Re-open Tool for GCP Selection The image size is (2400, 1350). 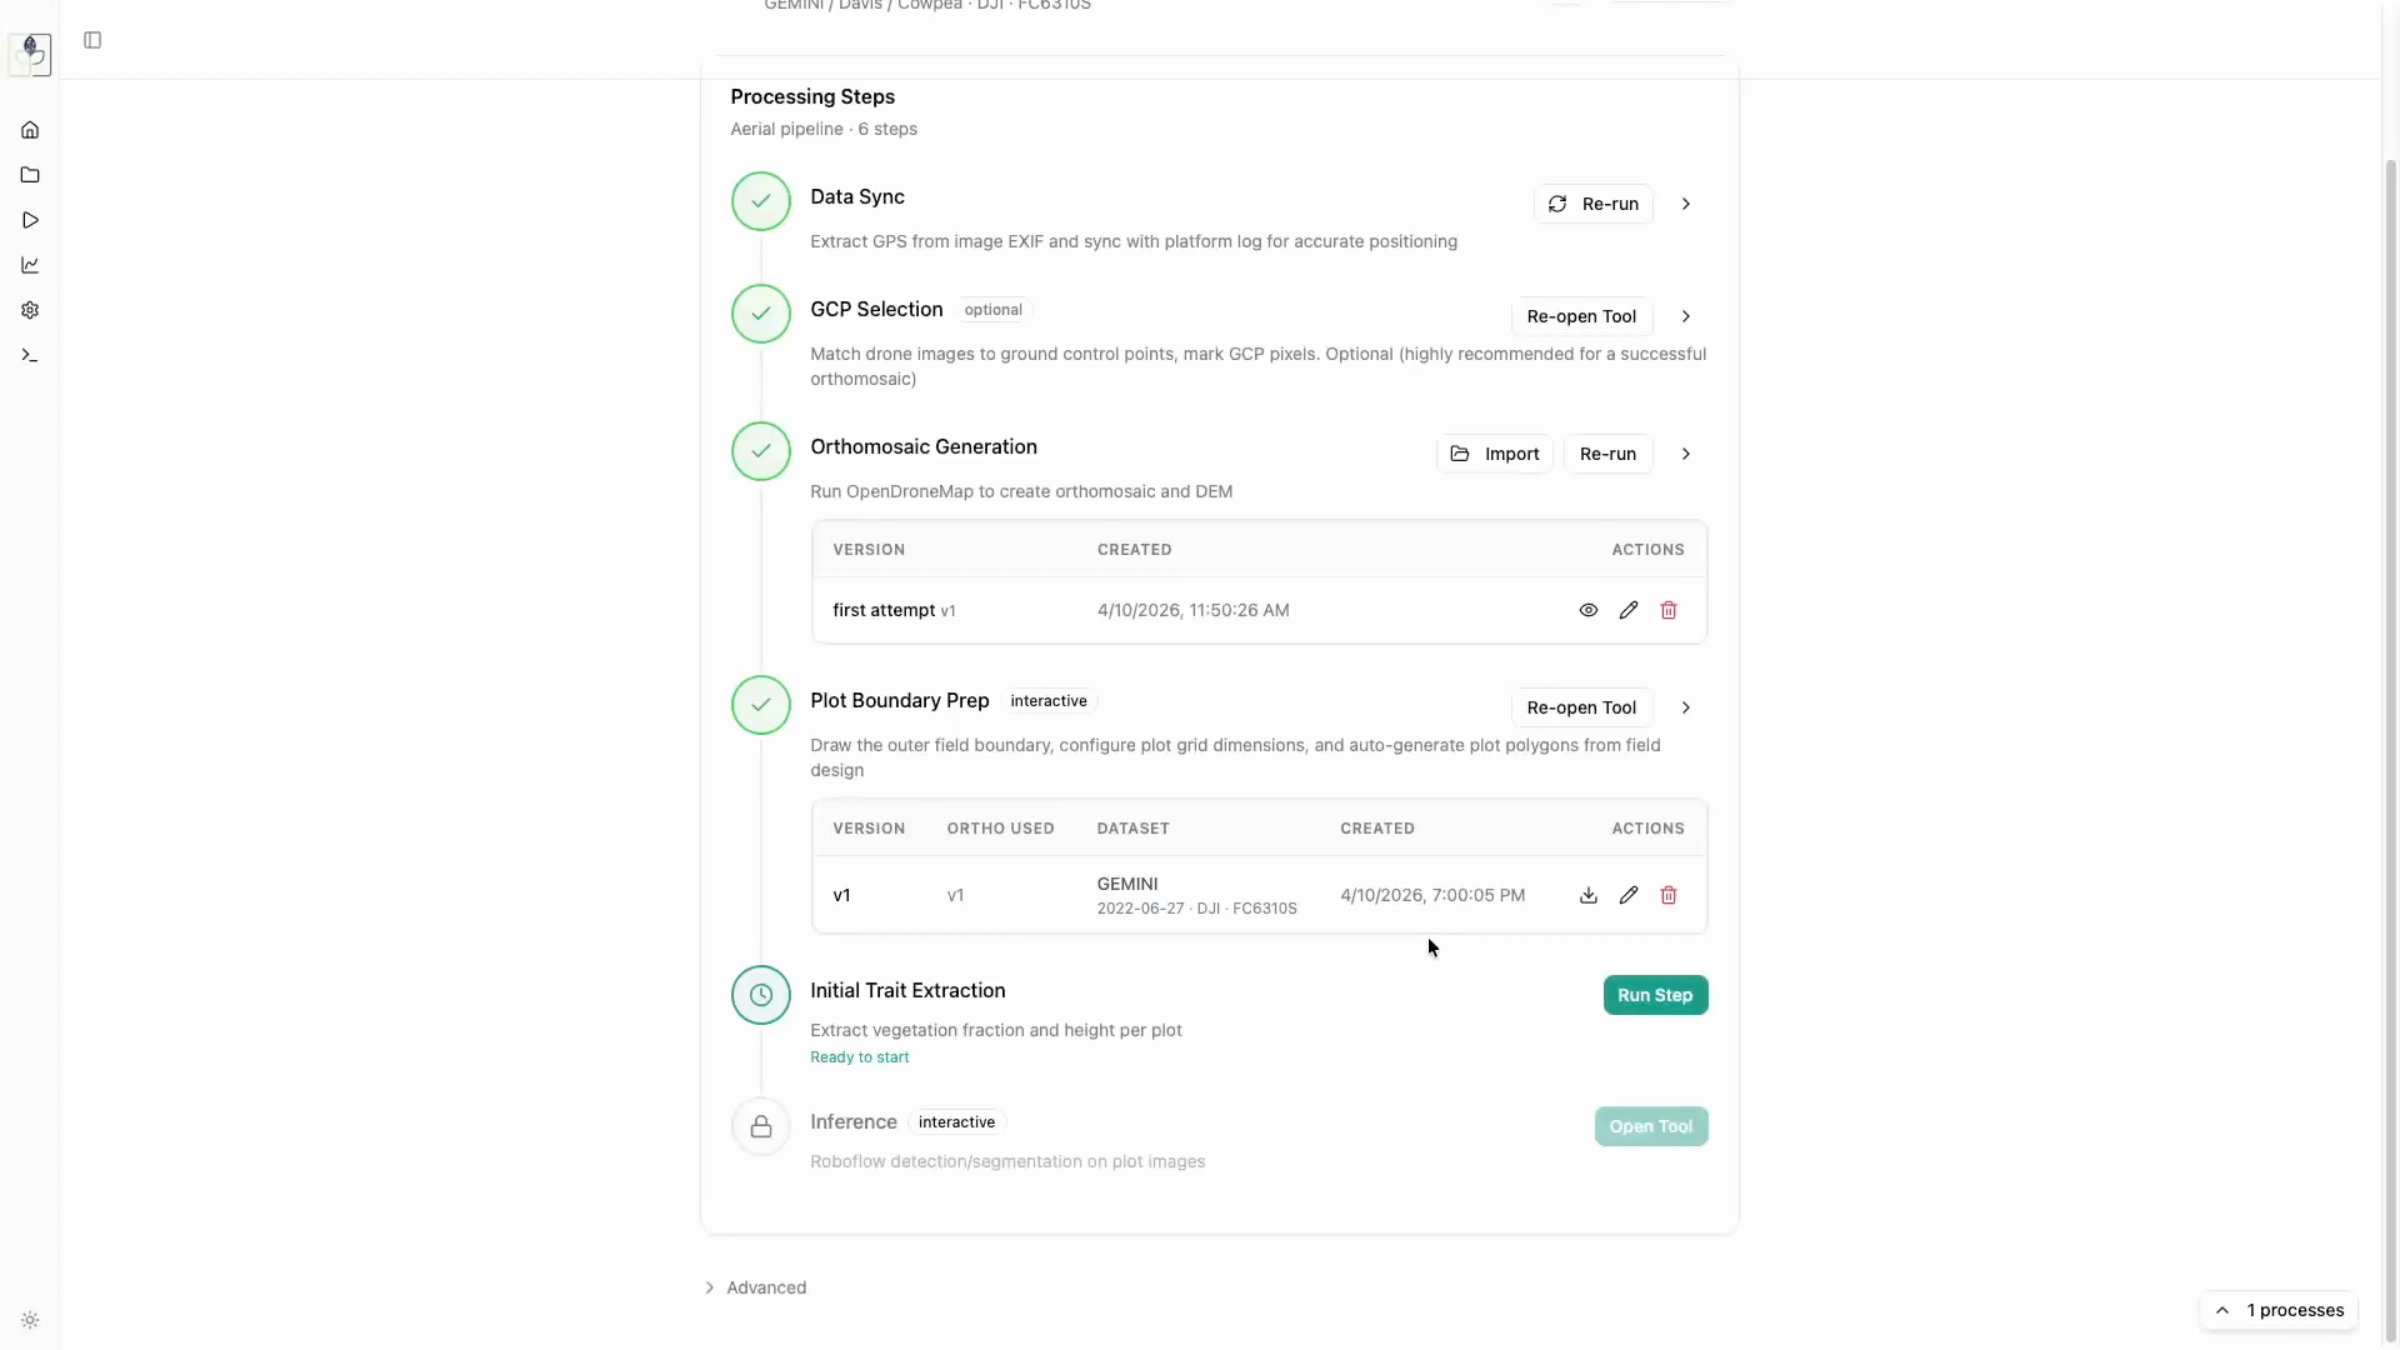pos(1581,316)
